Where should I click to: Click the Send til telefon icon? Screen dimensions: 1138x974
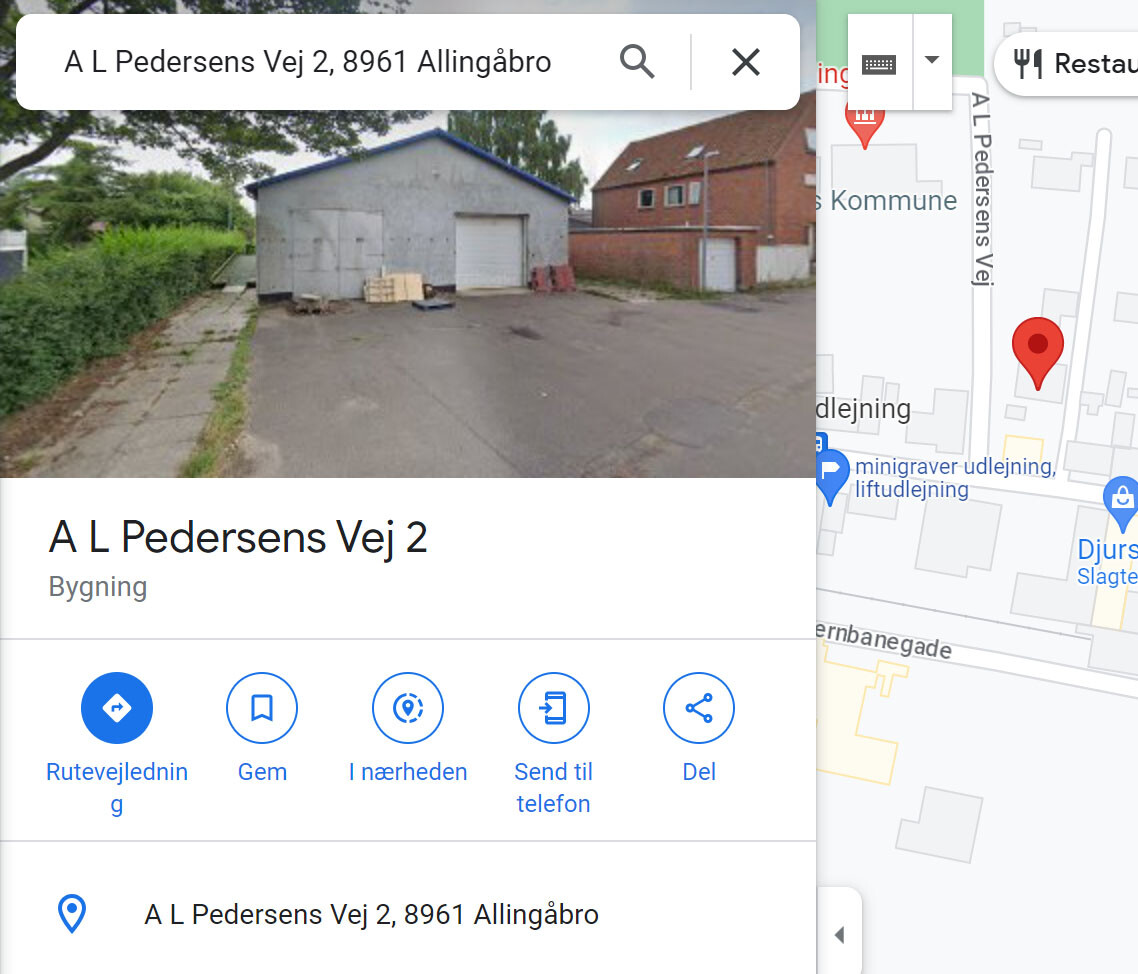tap(554, 708)
